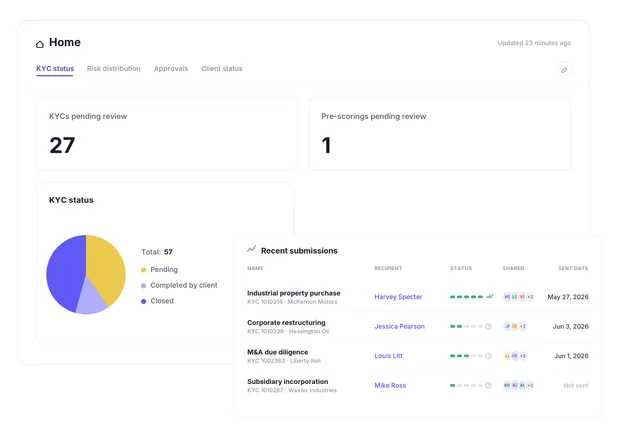This screenshot has width=620, height=437.
Task: Click the lavender Completed by client legend dot
Action: tap(144, 286)
